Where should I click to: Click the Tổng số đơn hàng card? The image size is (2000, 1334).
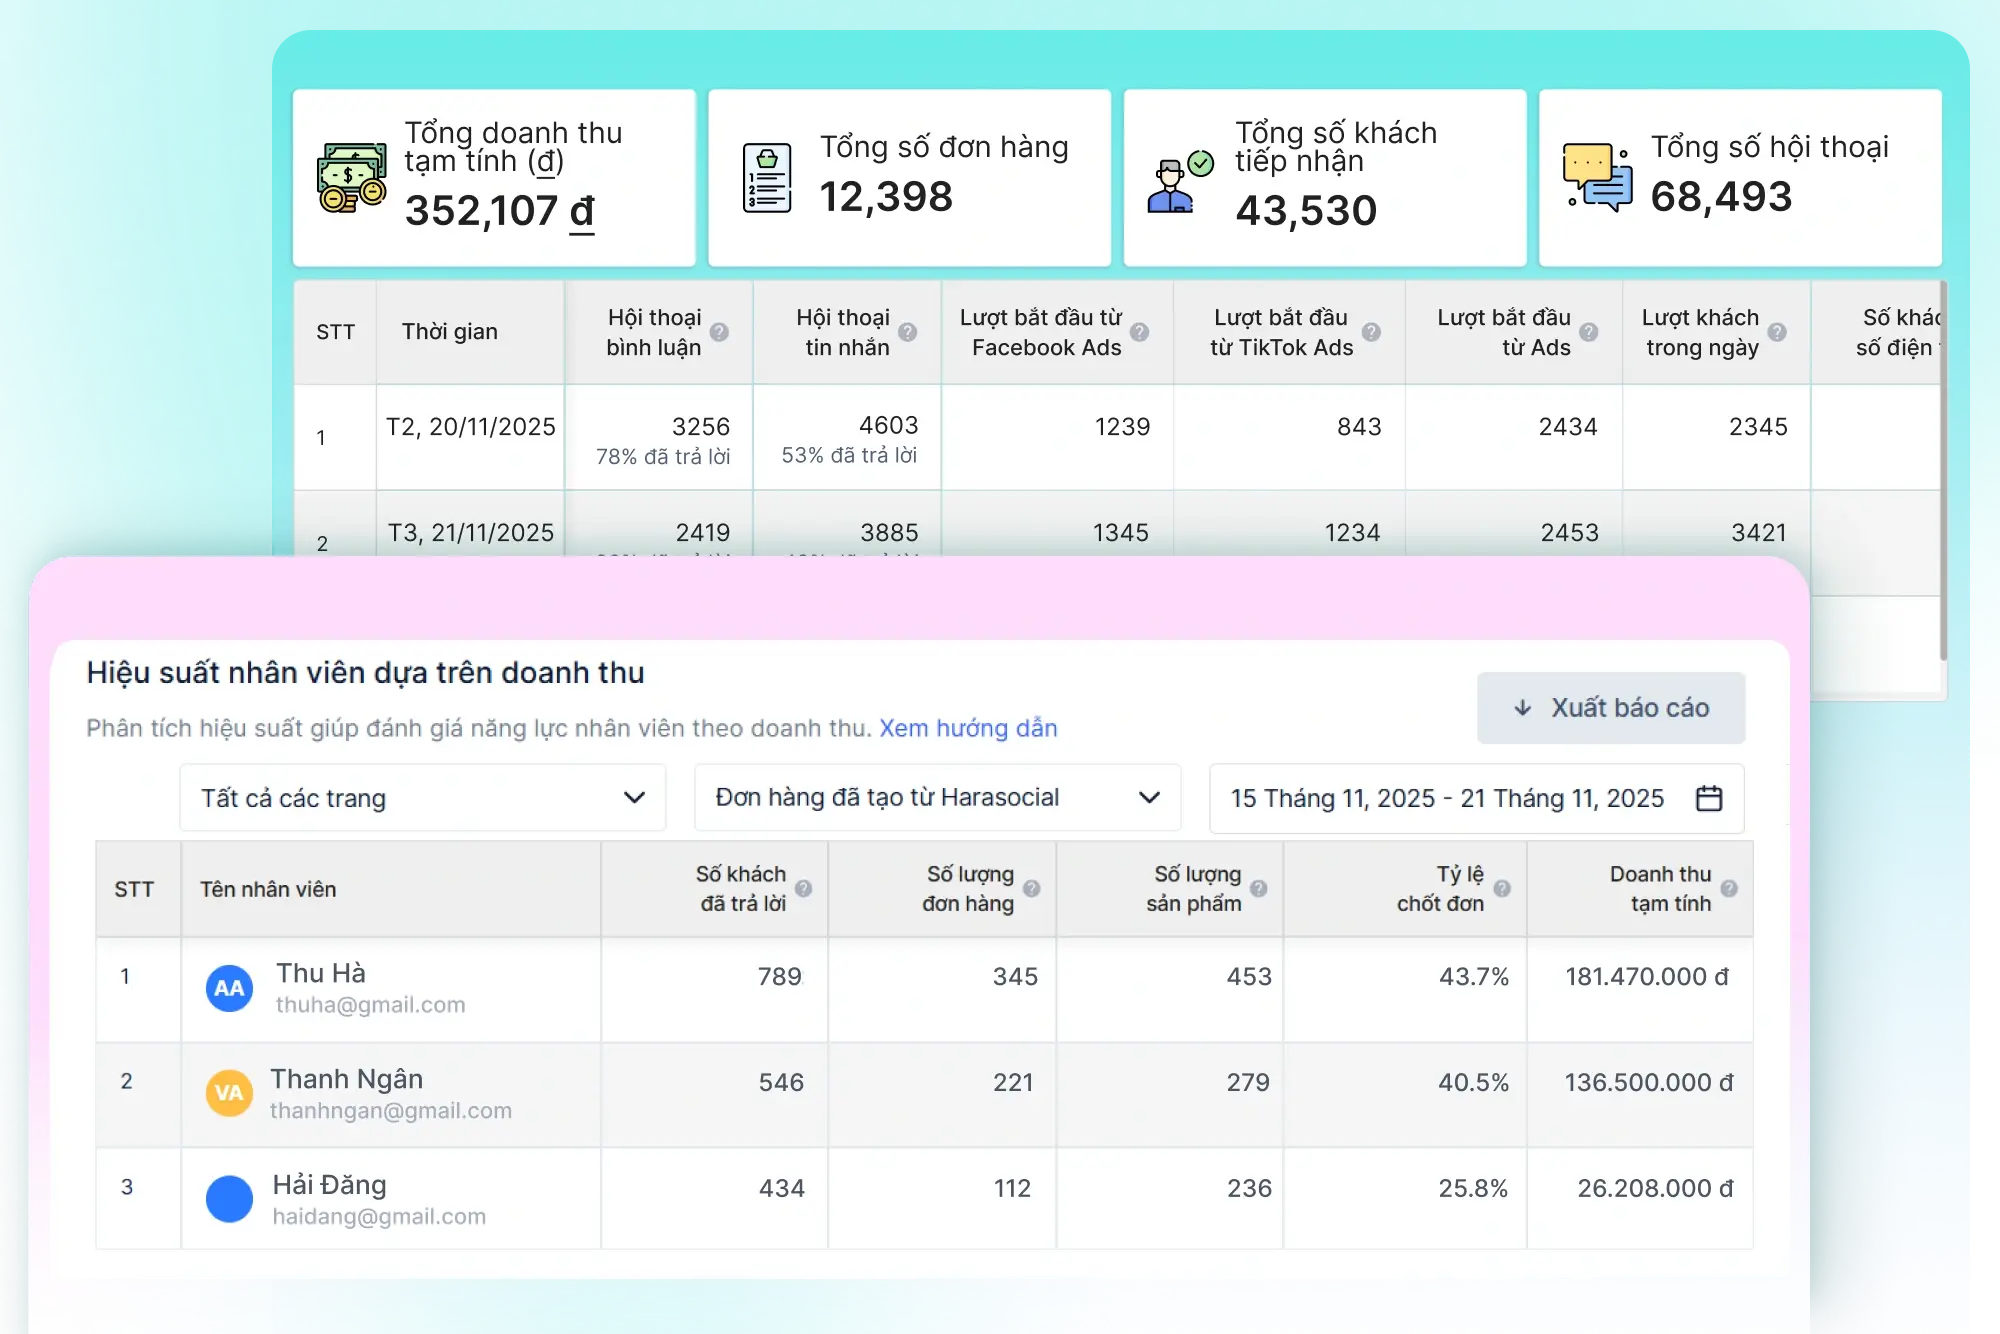(908, 178)
